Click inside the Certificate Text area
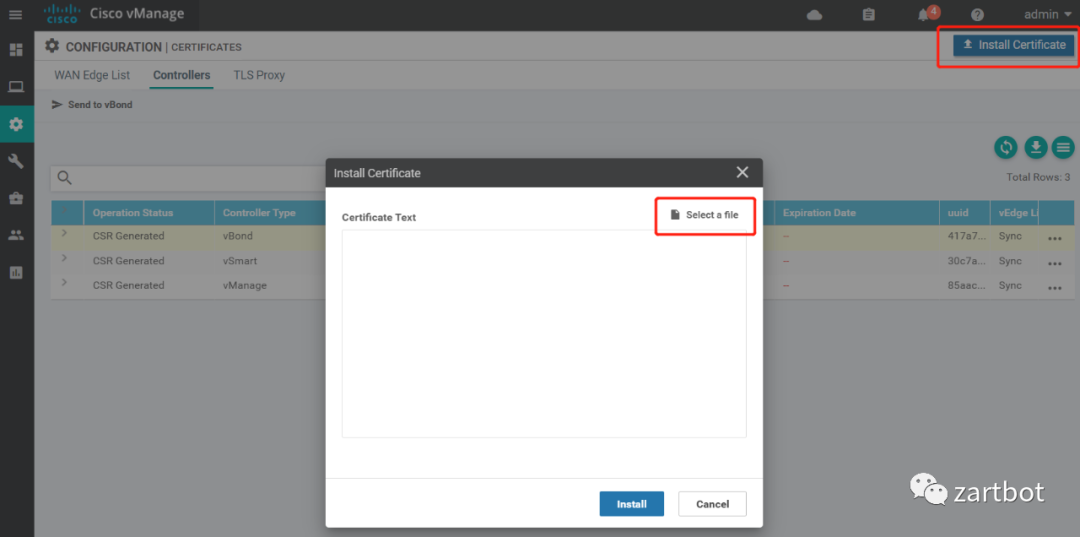 click(544, 333)
